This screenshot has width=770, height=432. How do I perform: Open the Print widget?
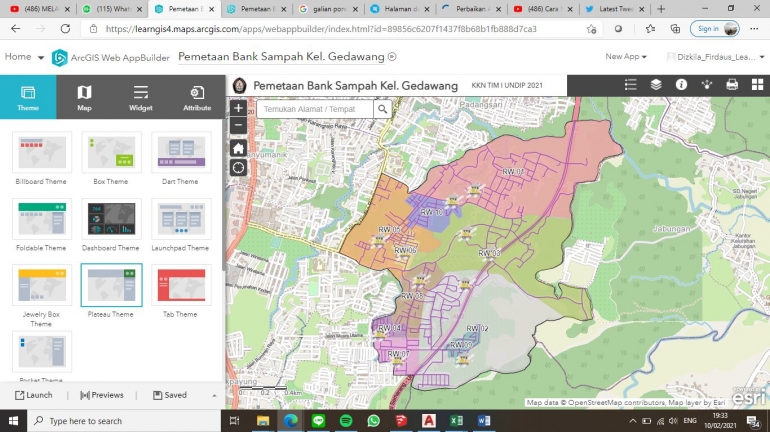732,85
